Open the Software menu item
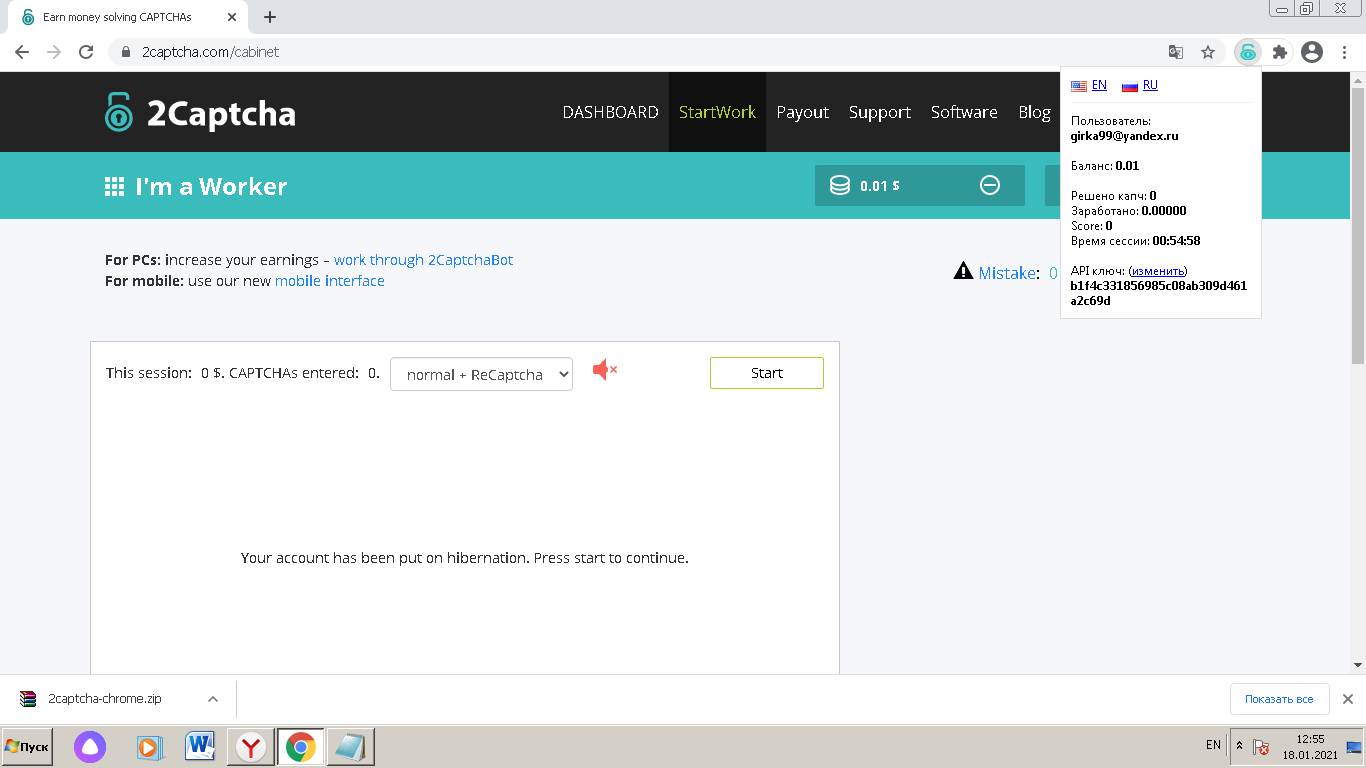The height and width of the screenshot is (768, 1366). (964, 112)
